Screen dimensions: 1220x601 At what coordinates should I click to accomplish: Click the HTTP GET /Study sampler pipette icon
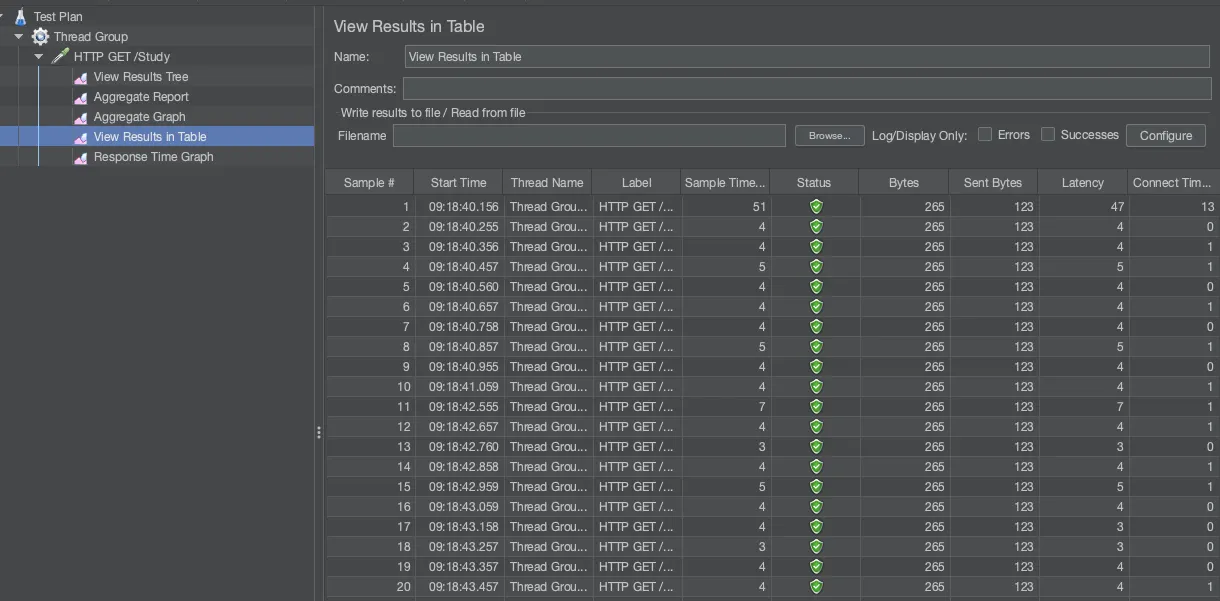(x=60, y=56)
